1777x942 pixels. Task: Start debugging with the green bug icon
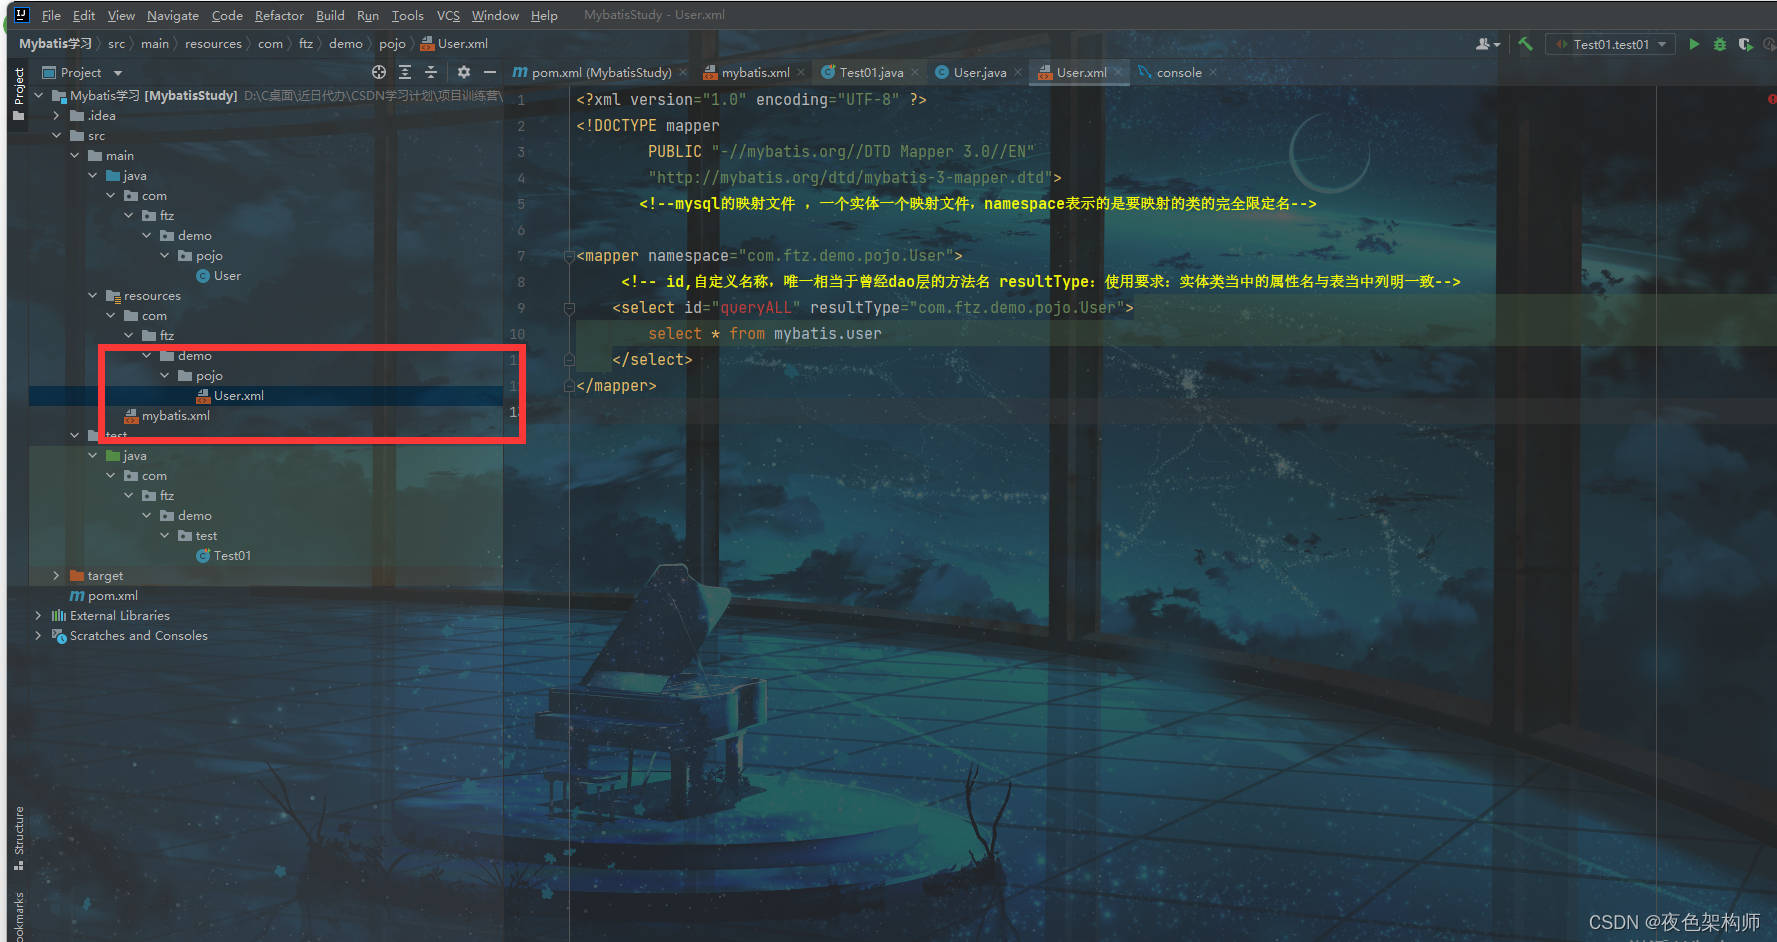[1720, 44]
